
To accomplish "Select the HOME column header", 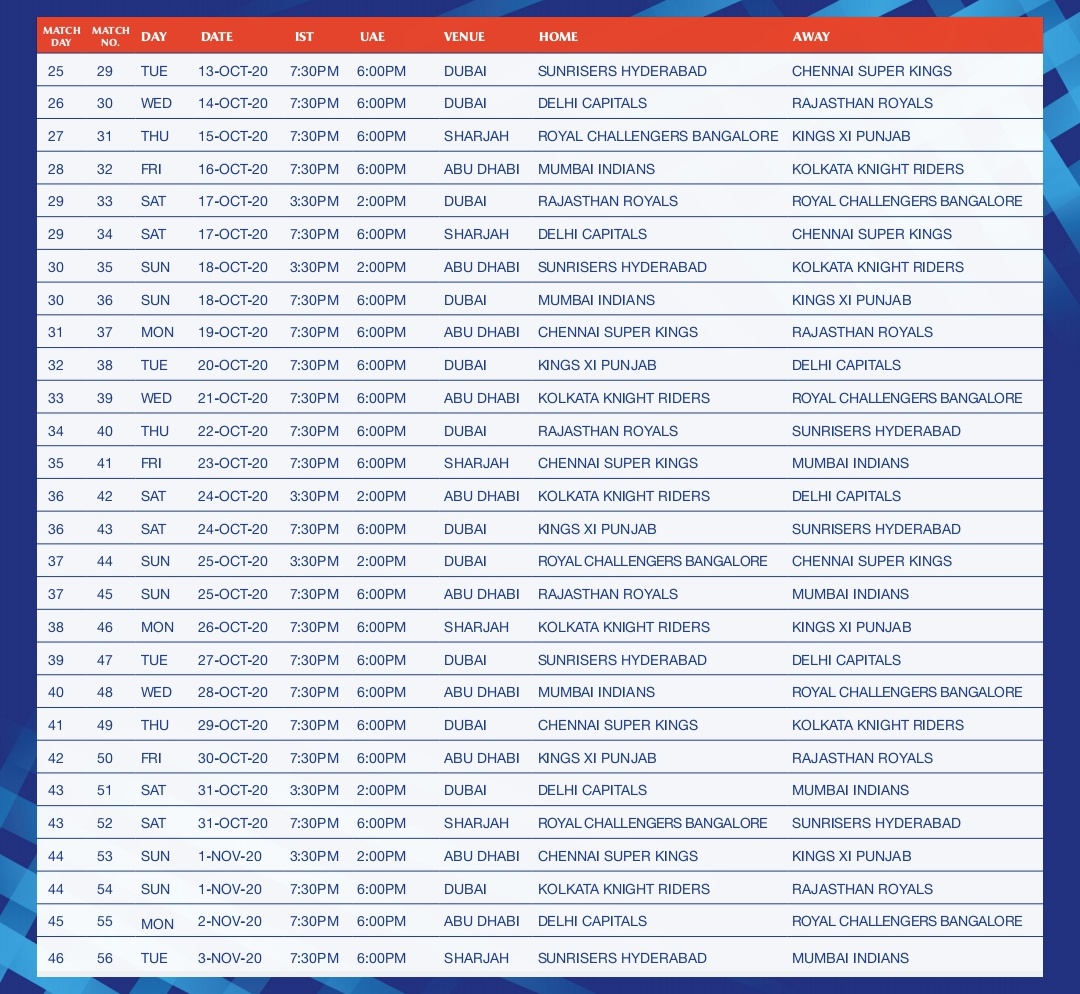I will point(558,37).
